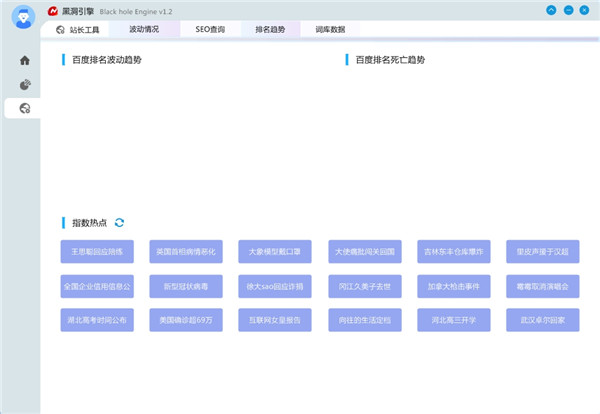Switch to the 站长工具 tab
This screenshot has width=600, height=414.
tap(78, 29)
